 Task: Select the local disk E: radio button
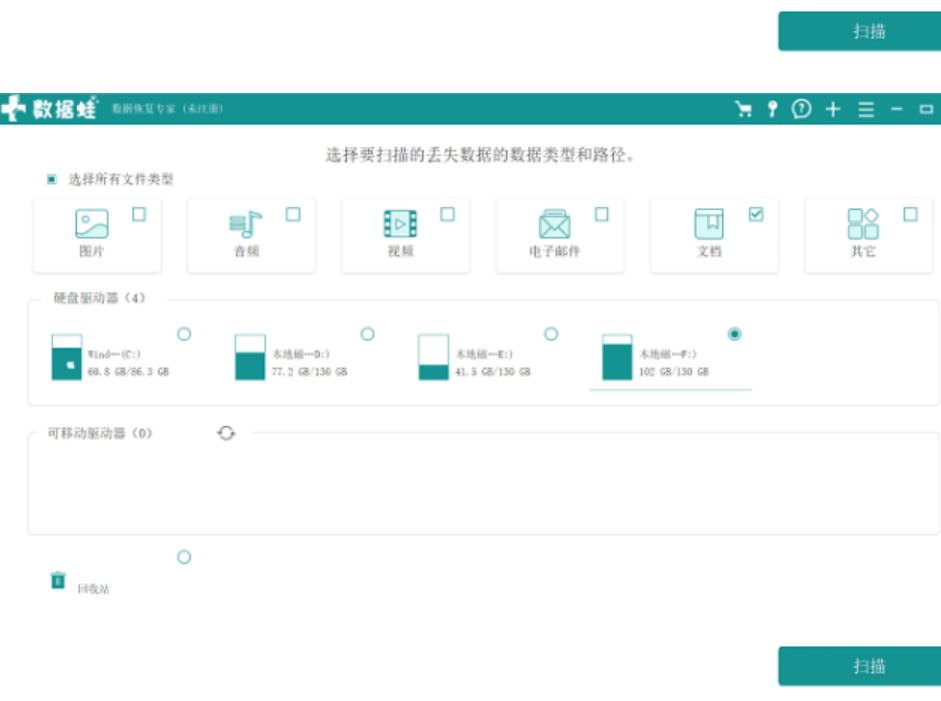tap(551, 334)
